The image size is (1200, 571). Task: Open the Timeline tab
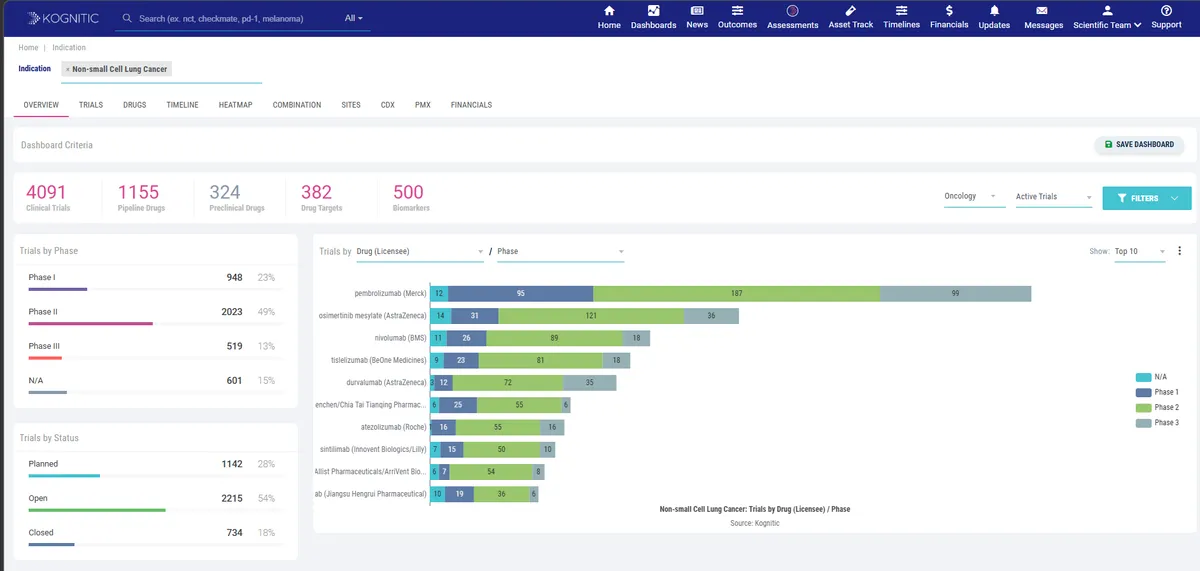point(182,105)
